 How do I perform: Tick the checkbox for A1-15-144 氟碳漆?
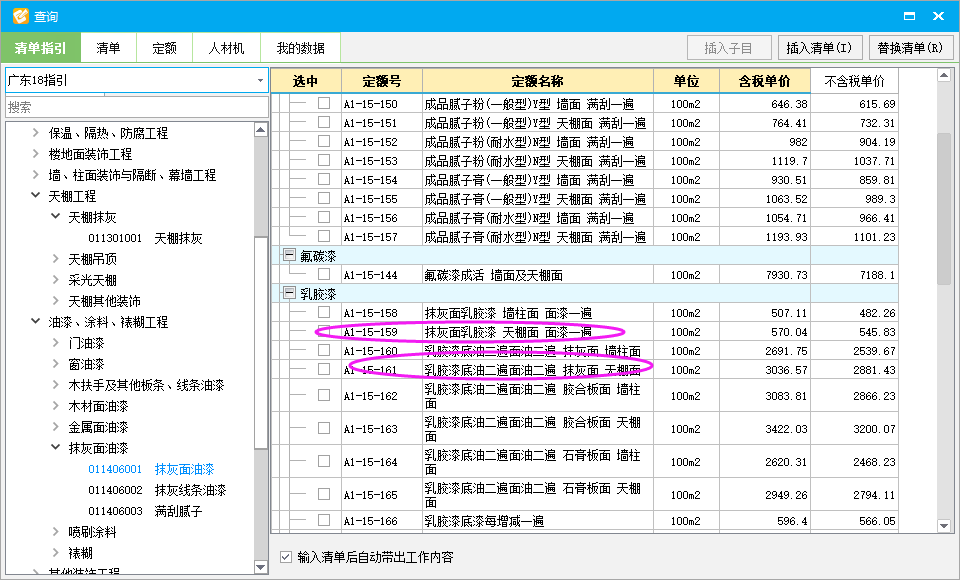324,274
